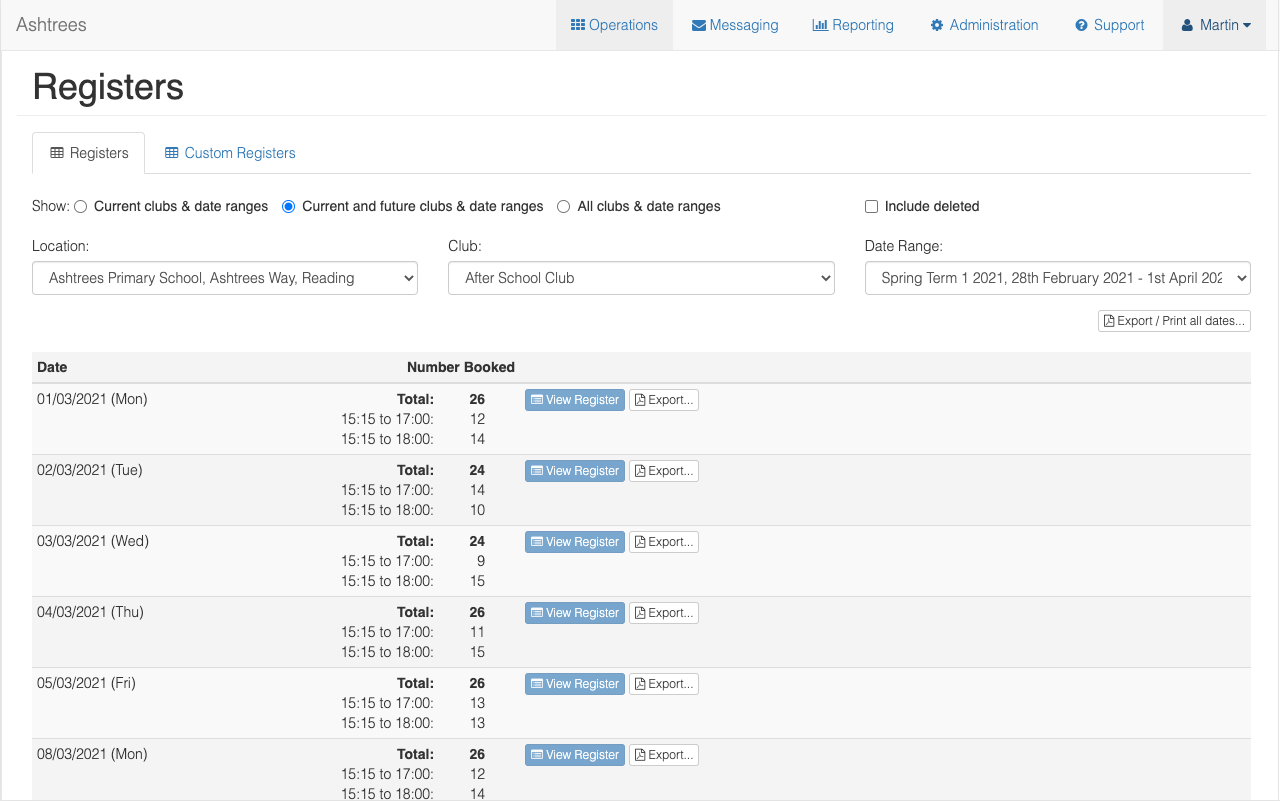Export the 02/03/2021 (Tue) register
The image size is (1280, 801).
point(664,471)
